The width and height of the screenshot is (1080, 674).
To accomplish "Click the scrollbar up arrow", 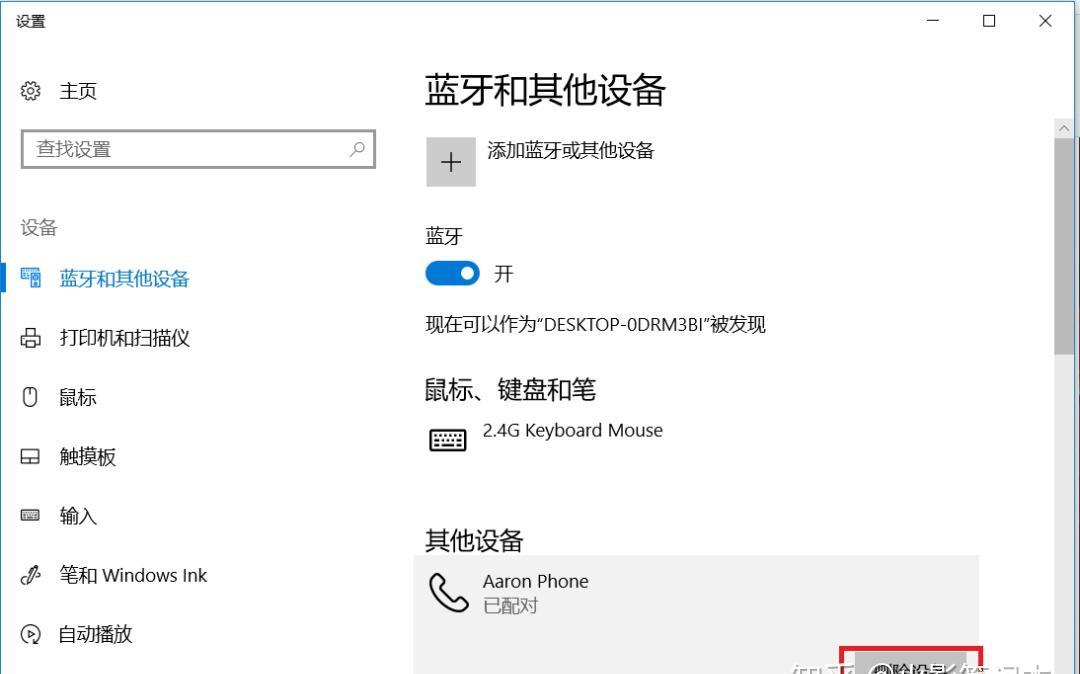I will pyautogui.click(x=1063, y=128).
